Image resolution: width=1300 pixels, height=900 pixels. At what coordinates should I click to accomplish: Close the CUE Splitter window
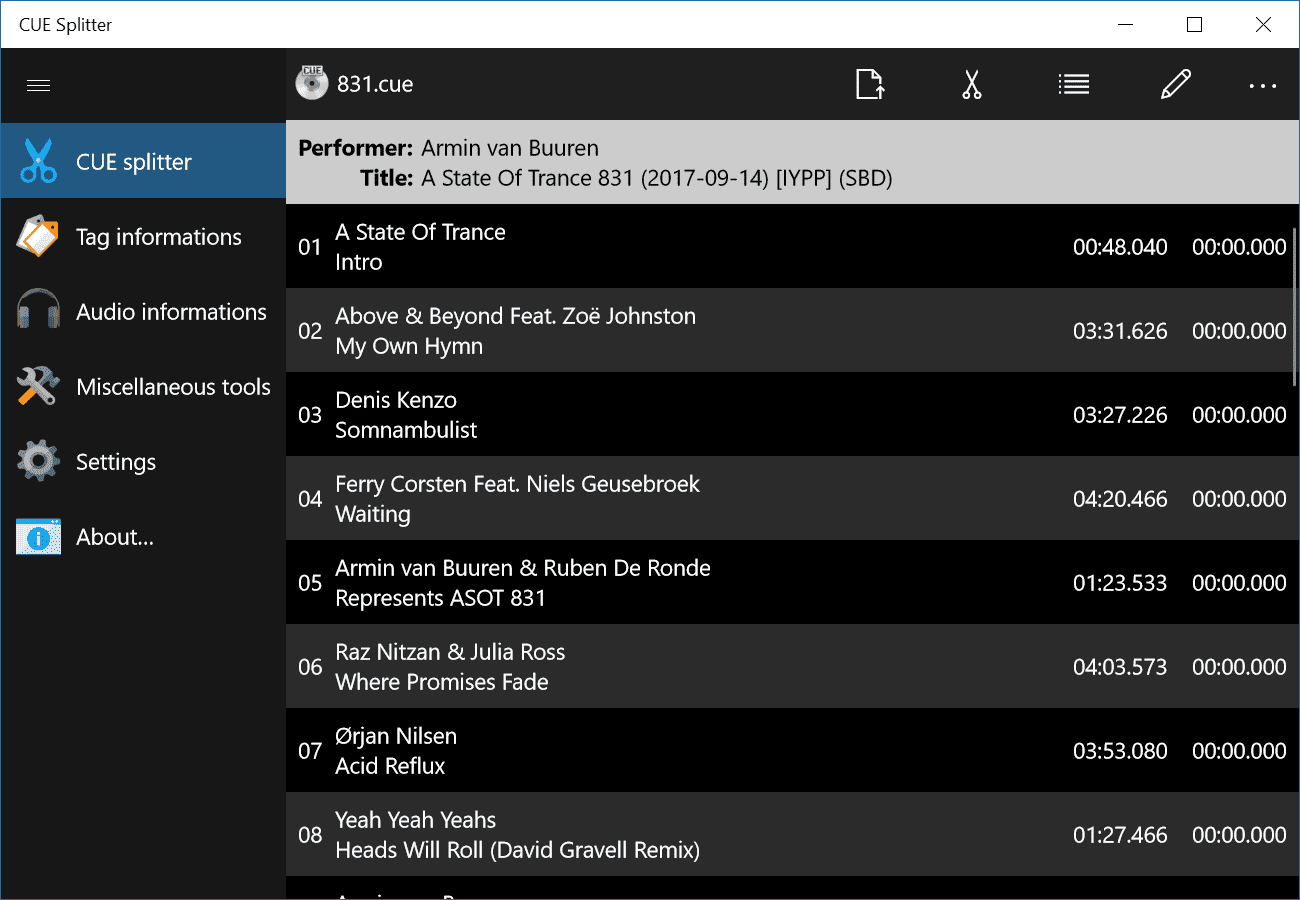1263,25
